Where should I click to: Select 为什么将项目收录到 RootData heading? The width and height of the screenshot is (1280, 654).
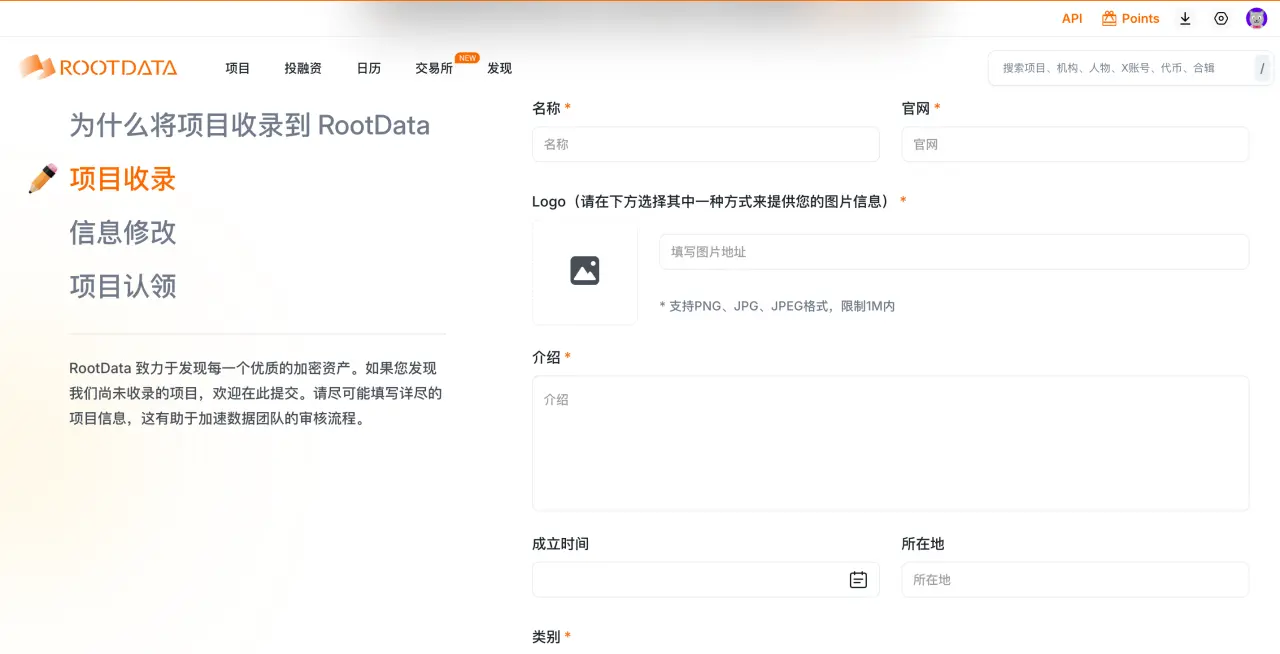click(x=249, y=125)
